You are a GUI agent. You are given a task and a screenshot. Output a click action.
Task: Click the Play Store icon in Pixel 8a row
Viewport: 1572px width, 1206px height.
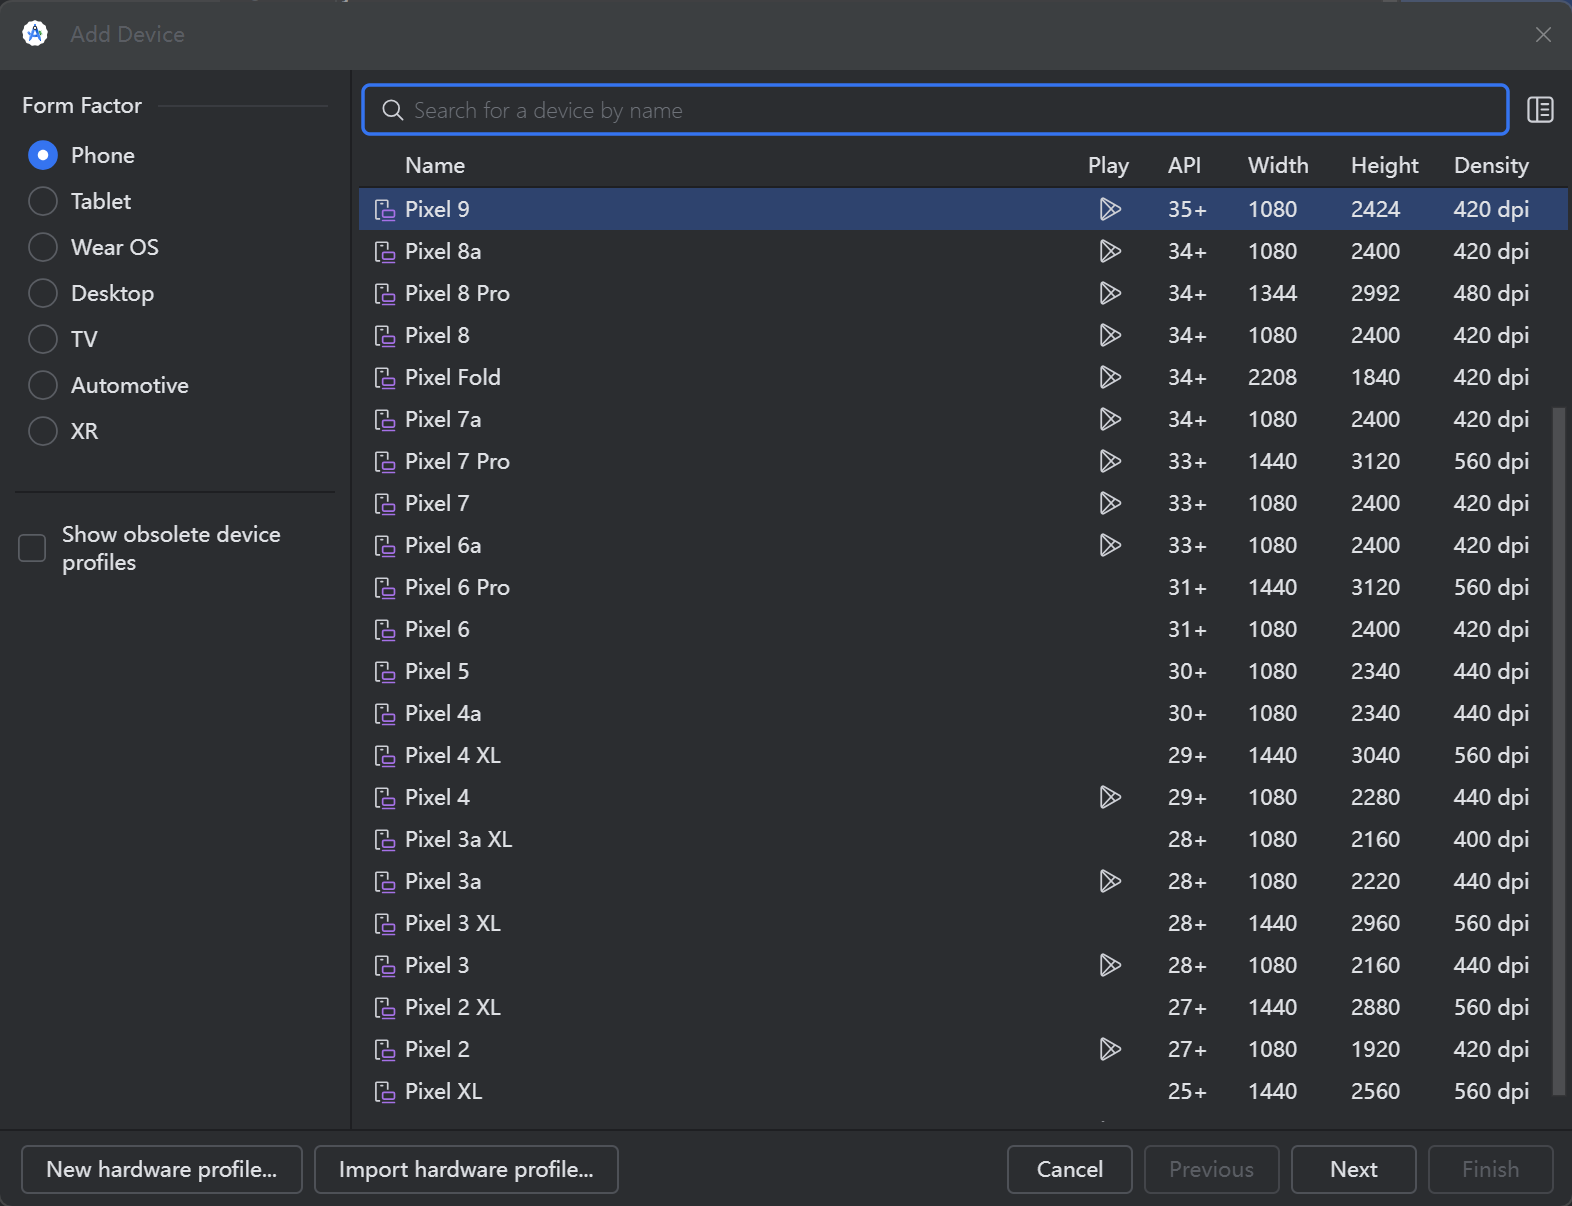[x=1110, y=251]
